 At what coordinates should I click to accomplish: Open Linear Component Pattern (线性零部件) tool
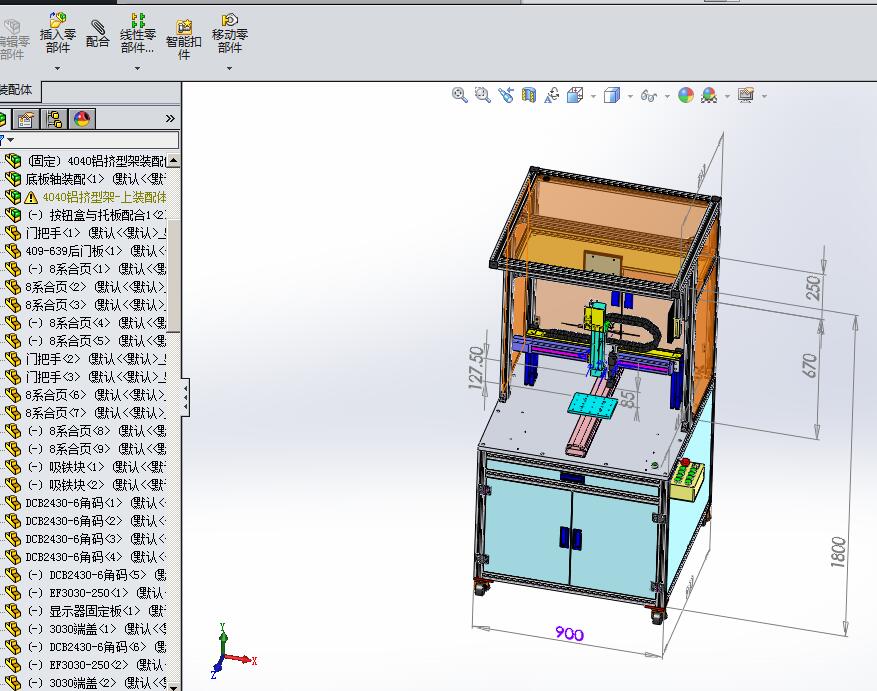point(138,34)
